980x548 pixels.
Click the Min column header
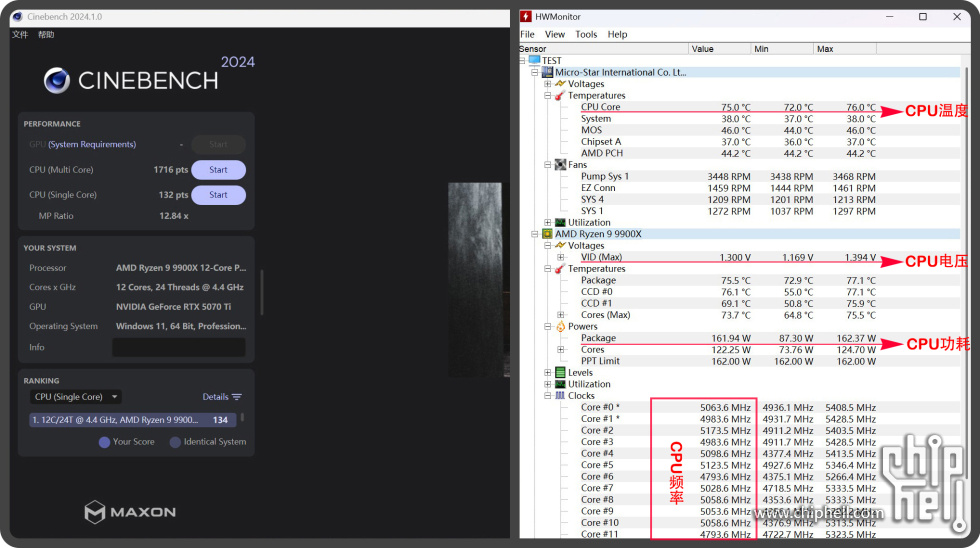click(x=782, y=49)
